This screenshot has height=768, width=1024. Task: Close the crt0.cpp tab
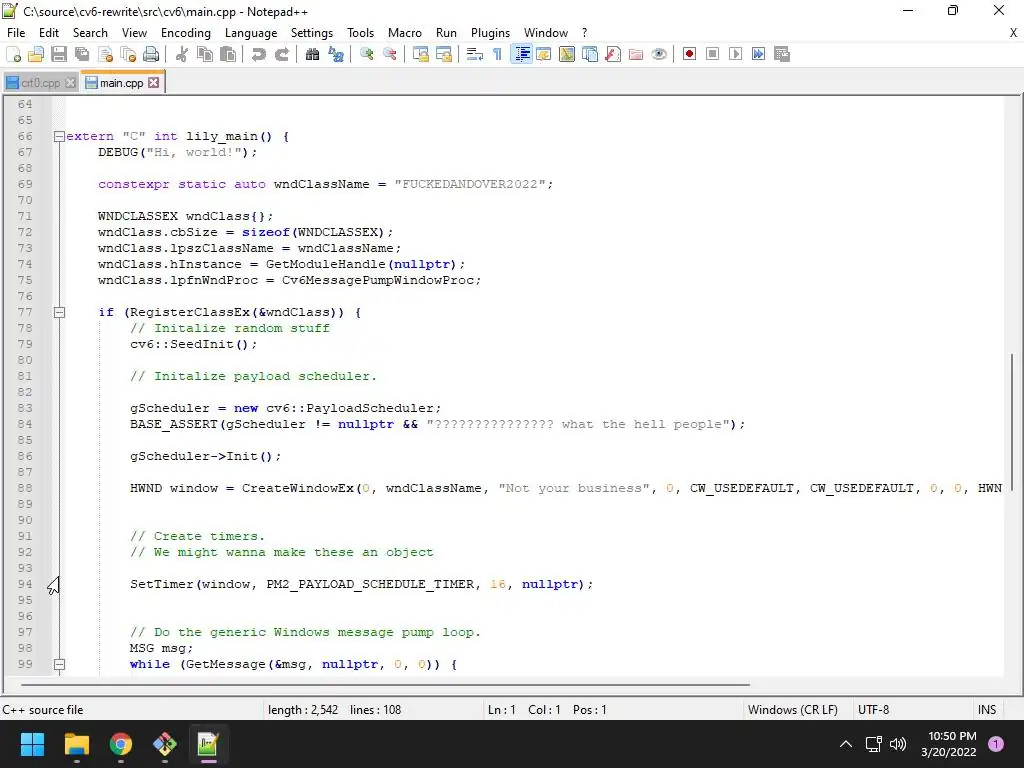(x=71, y=83)
